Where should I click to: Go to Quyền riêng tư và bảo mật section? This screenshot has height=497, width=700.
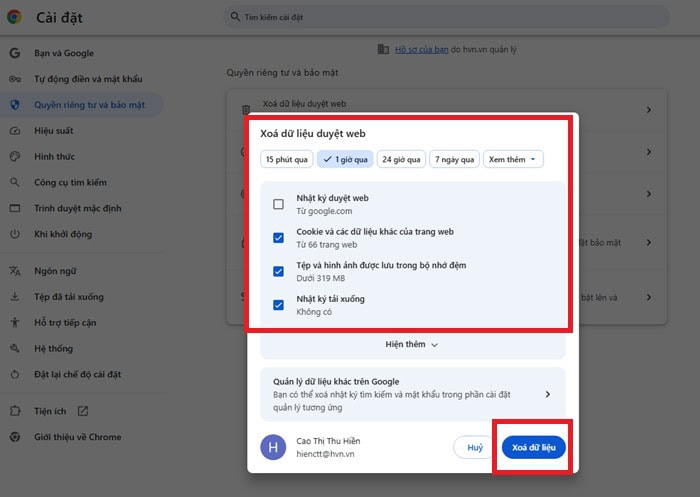tap(82, 105)
